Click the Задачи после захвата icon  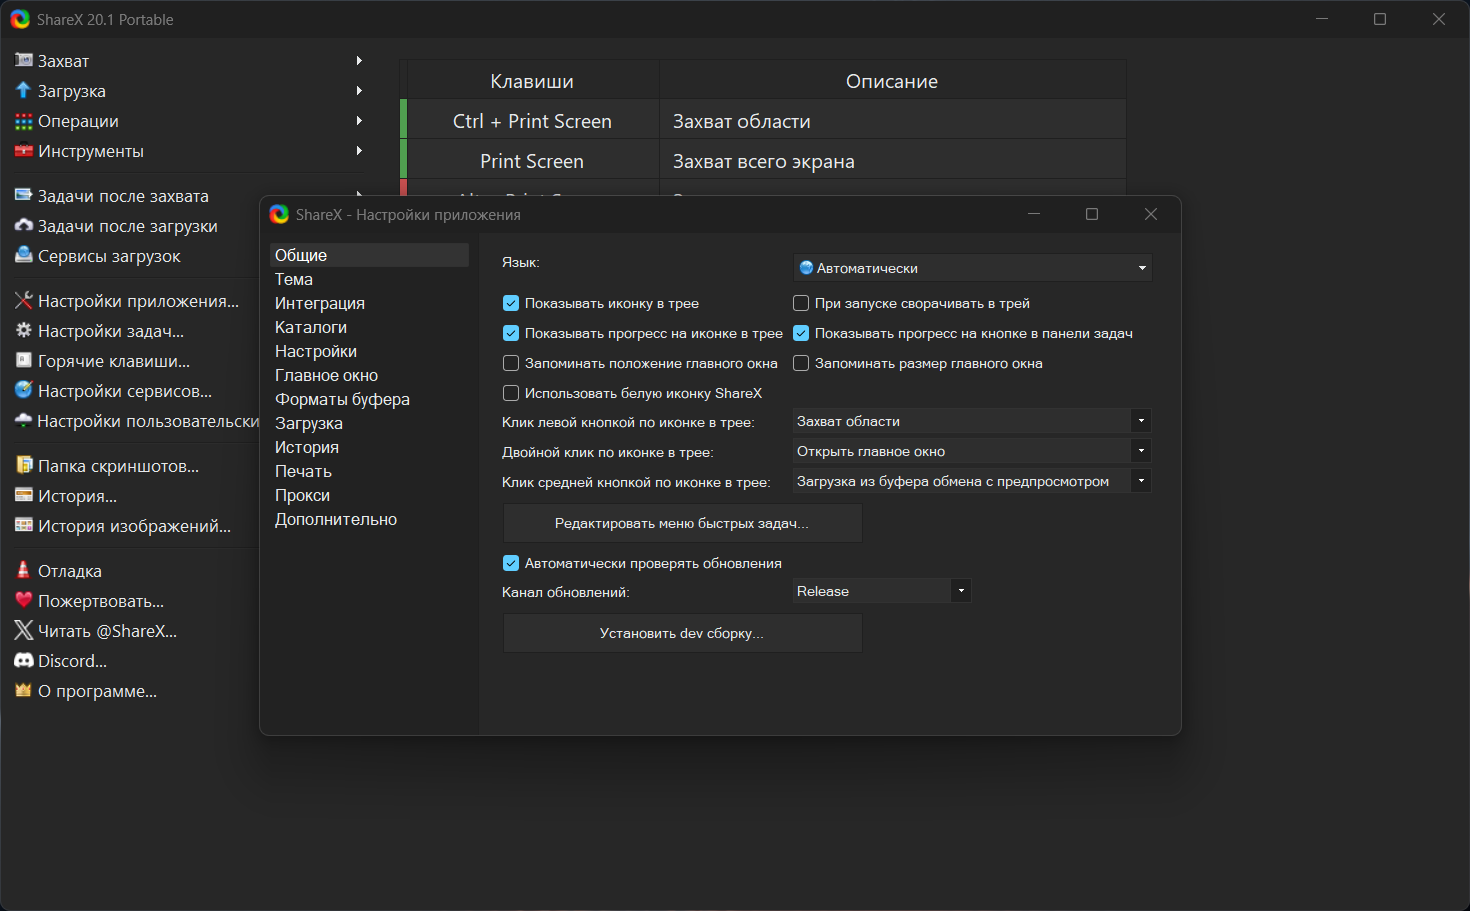[24, 196]
